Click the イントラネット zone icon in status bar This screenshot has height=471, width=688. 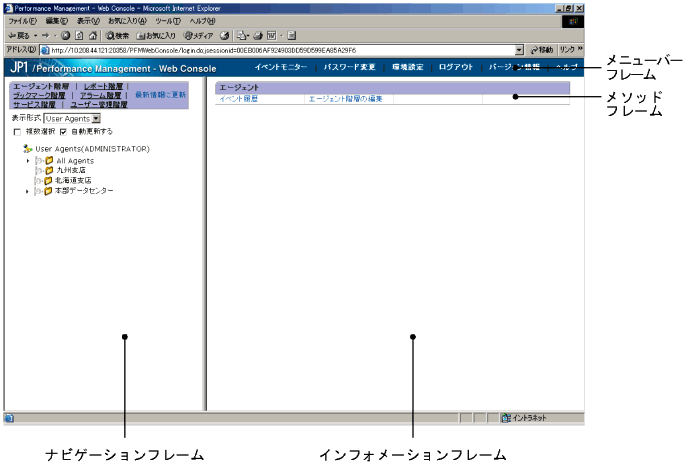point(506,418)
